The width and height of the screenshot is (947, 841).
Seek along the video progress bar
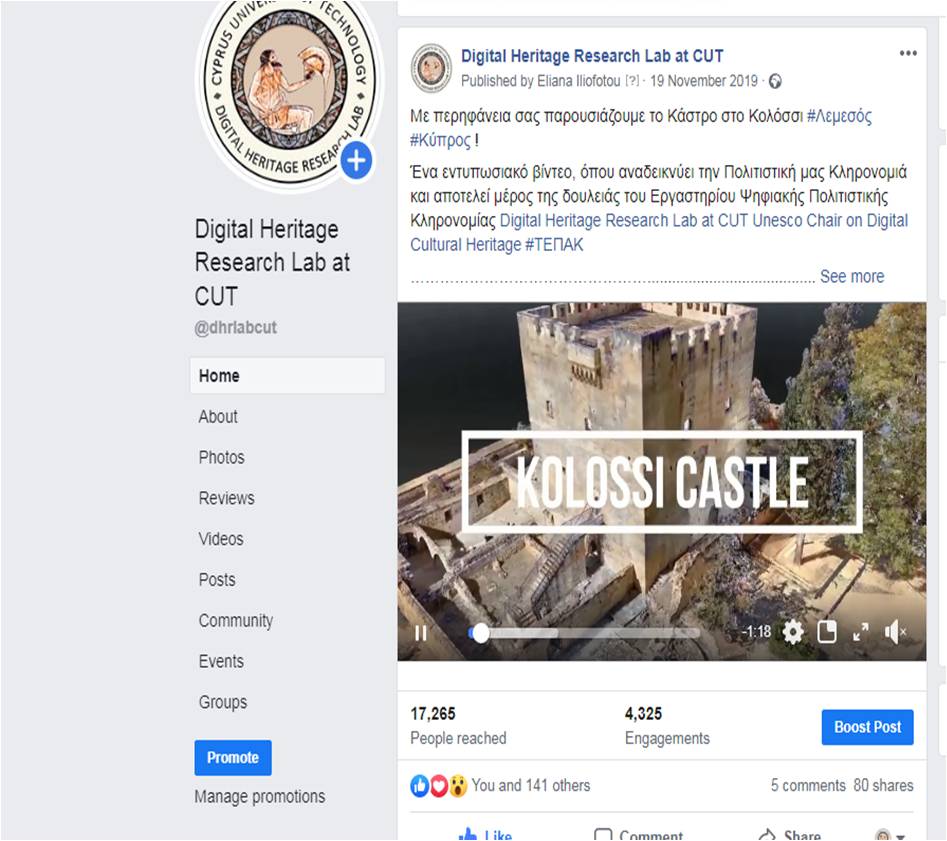pyautogui.click(x=584, y=633)
